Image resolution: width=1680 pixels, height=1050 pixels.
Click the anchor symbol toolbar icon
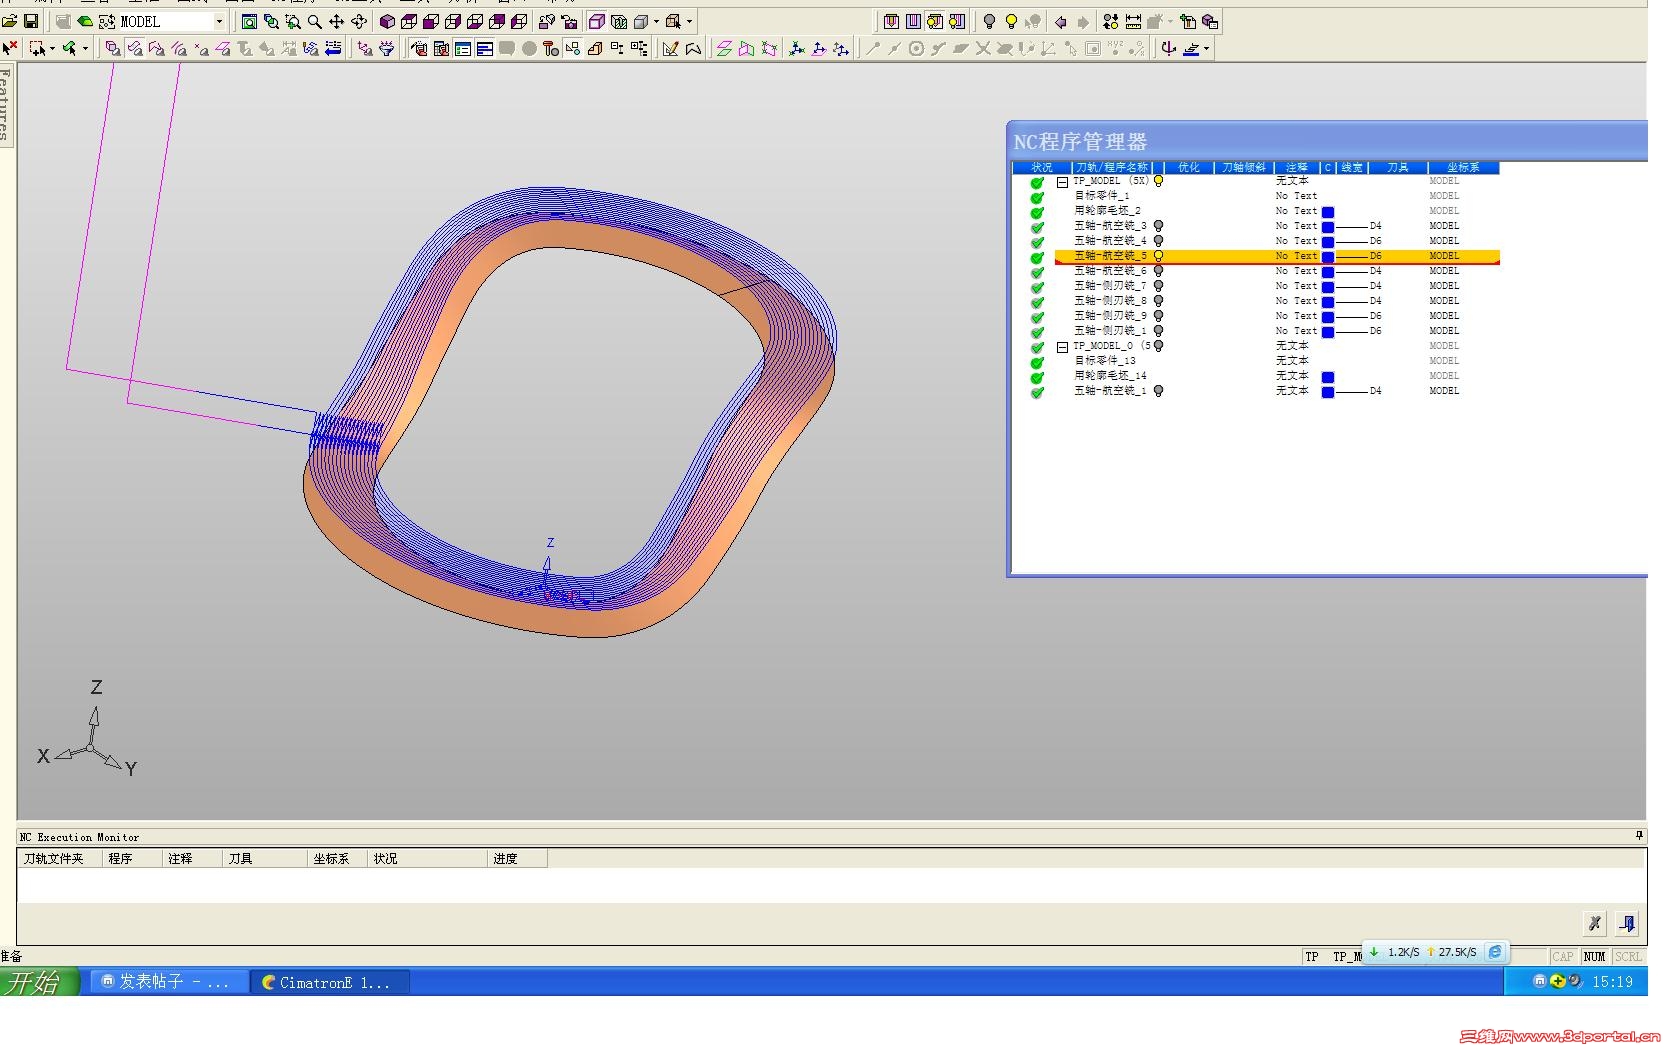tap(1168, 48)
